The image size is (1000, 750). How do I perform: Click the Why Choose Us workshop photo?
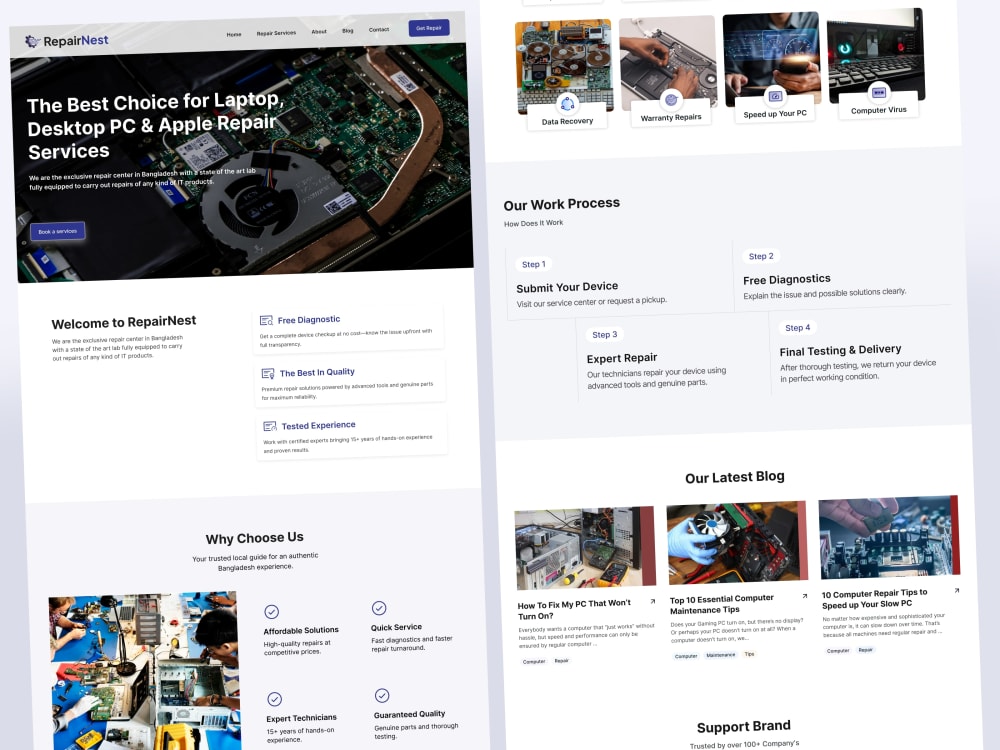145,671
